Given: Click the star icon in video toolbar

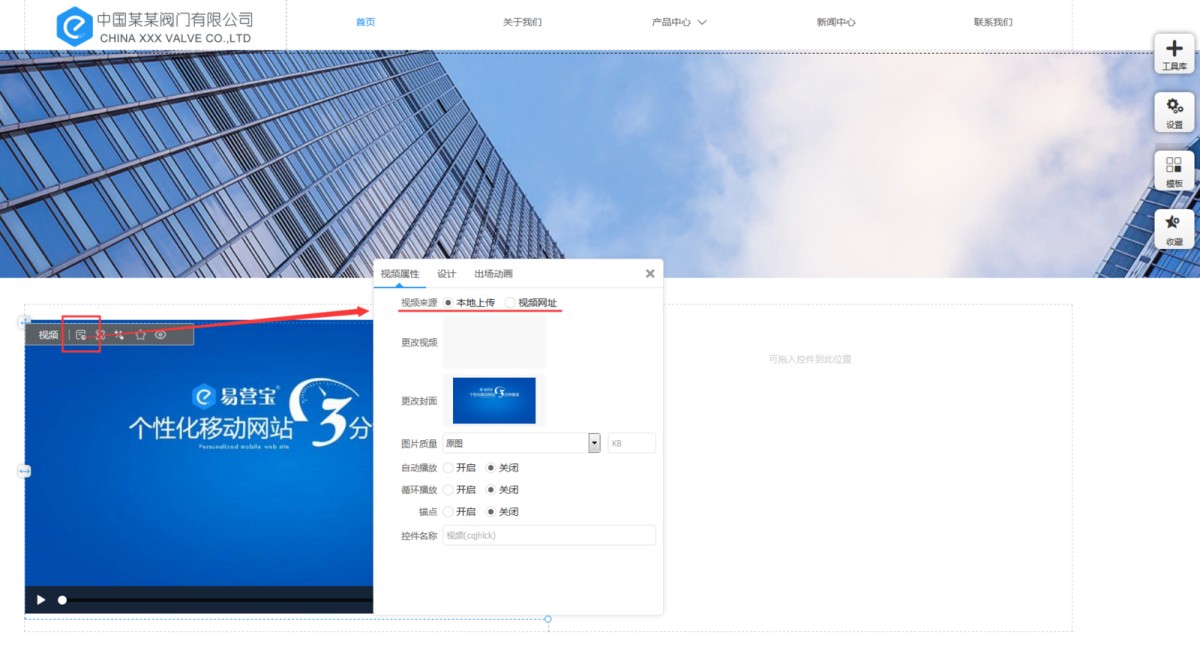Looking at the screenshot, I should point(141,335).
